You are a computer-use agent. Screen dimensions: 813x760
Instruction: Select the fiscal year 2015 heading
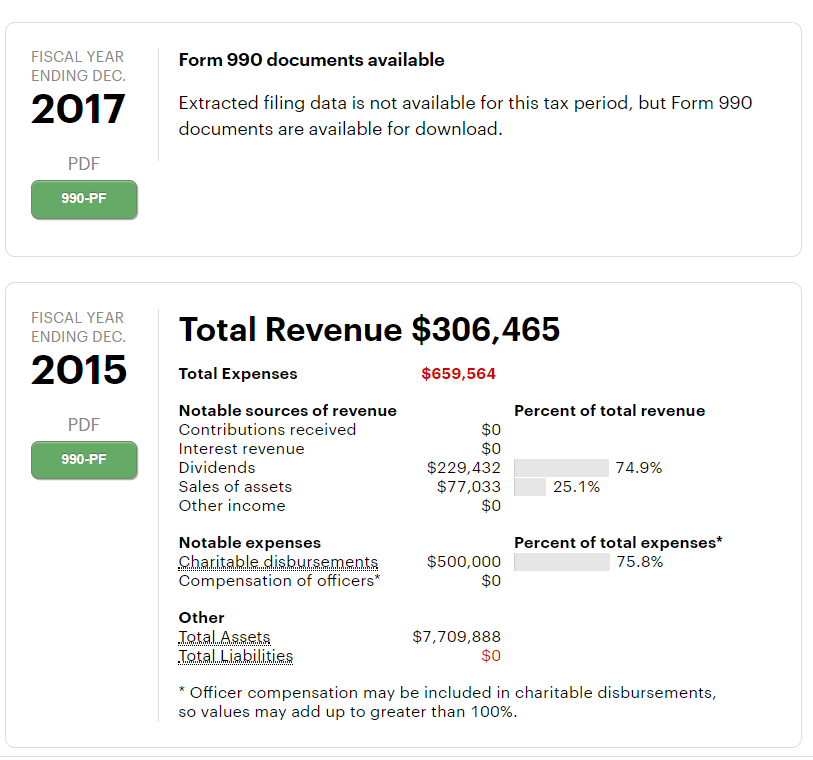click(79, 370)
